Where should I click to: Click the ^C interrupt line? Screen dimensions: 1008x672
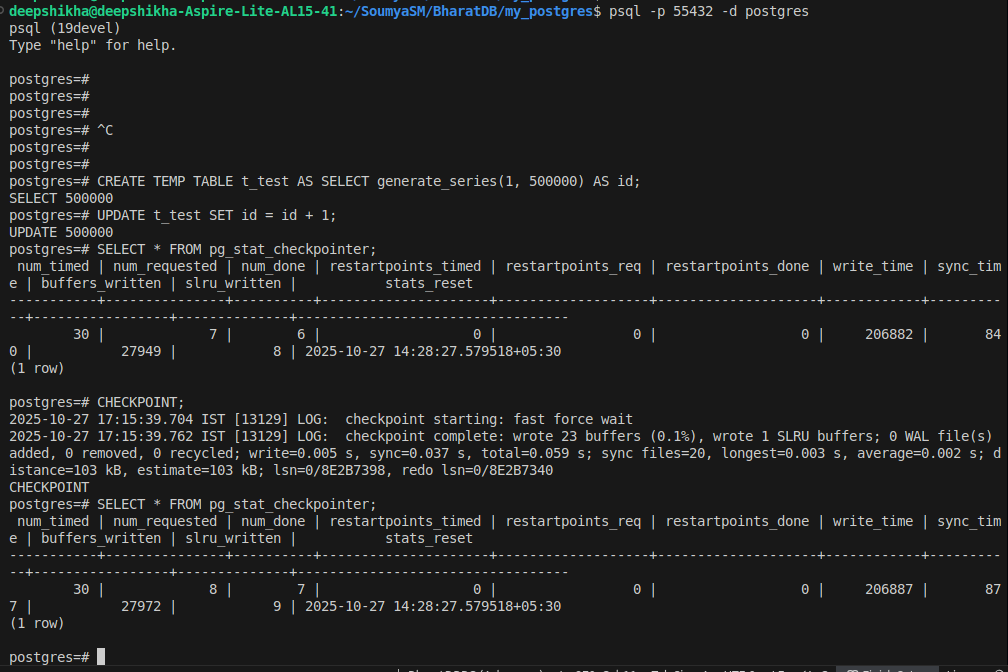pos(105,130)
